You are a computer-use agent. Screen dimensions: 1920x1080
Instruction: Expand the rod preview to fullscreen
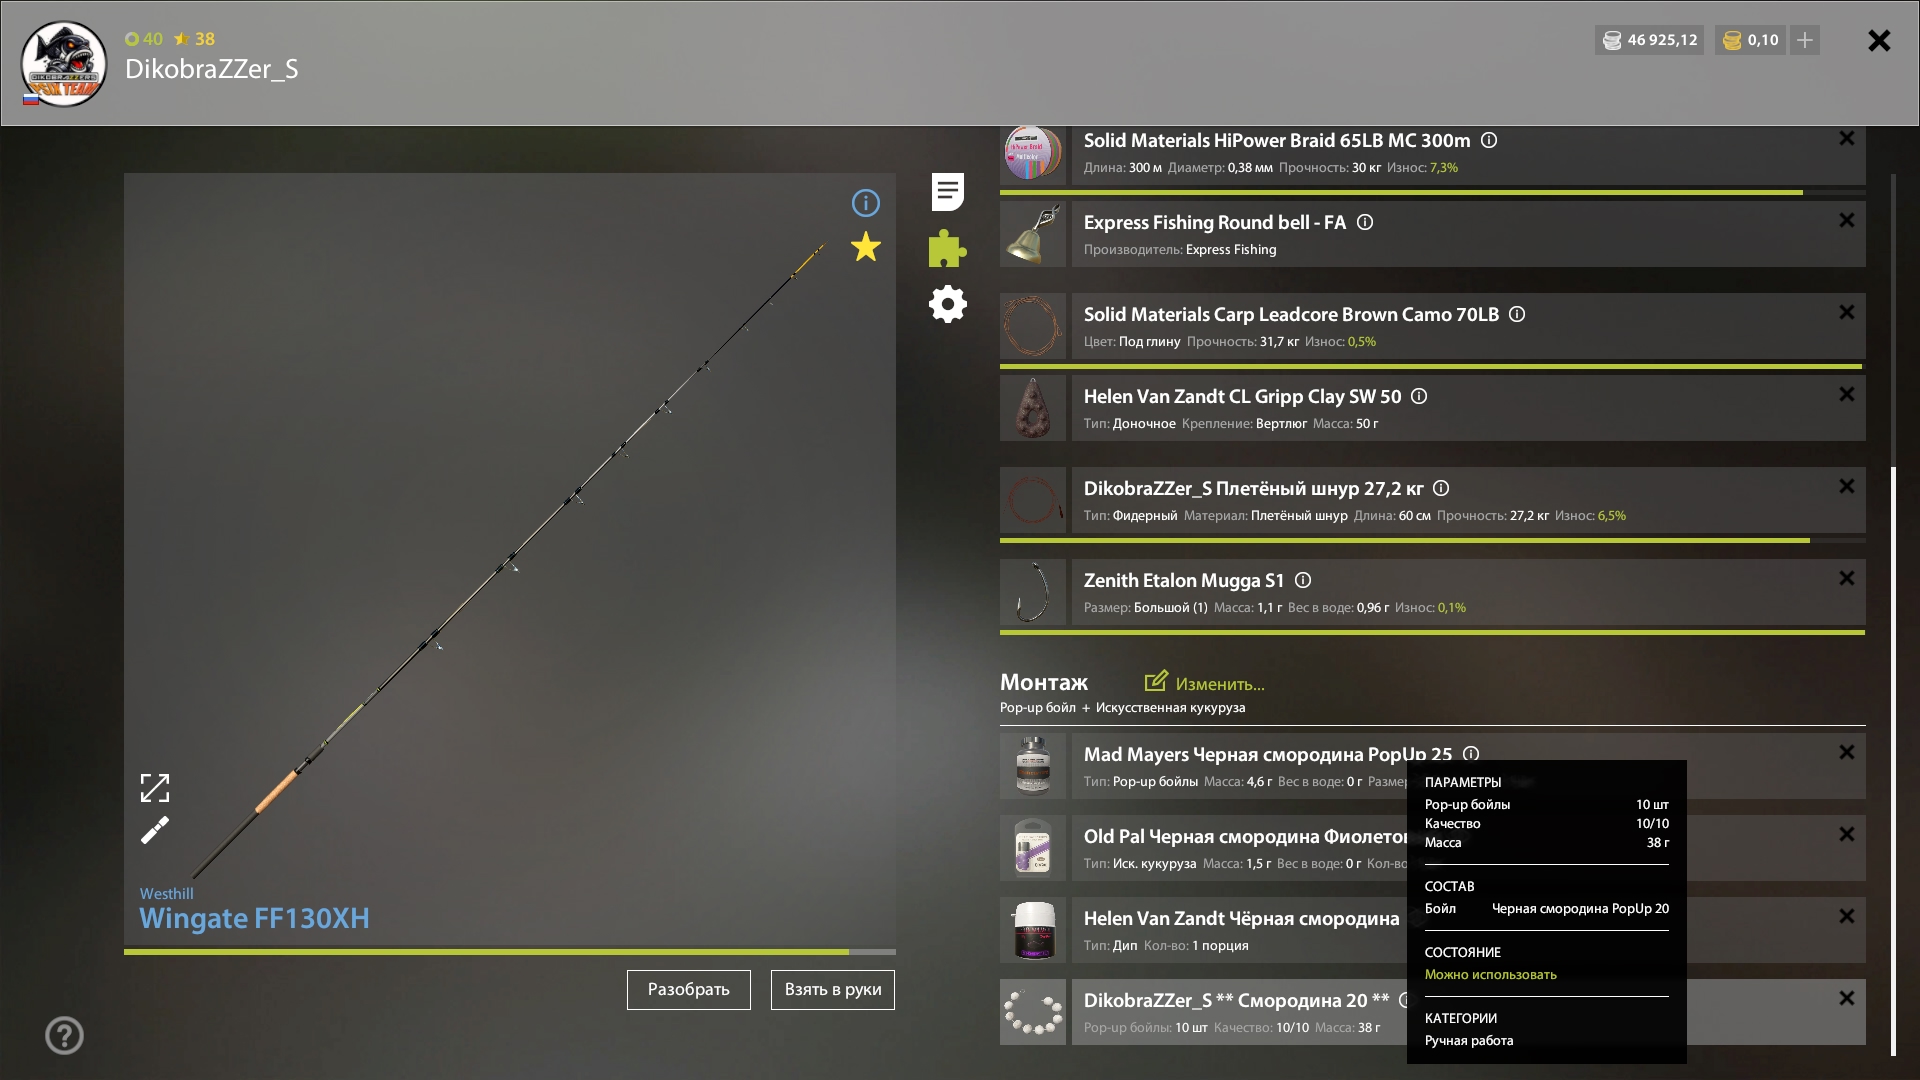(155, 788)
